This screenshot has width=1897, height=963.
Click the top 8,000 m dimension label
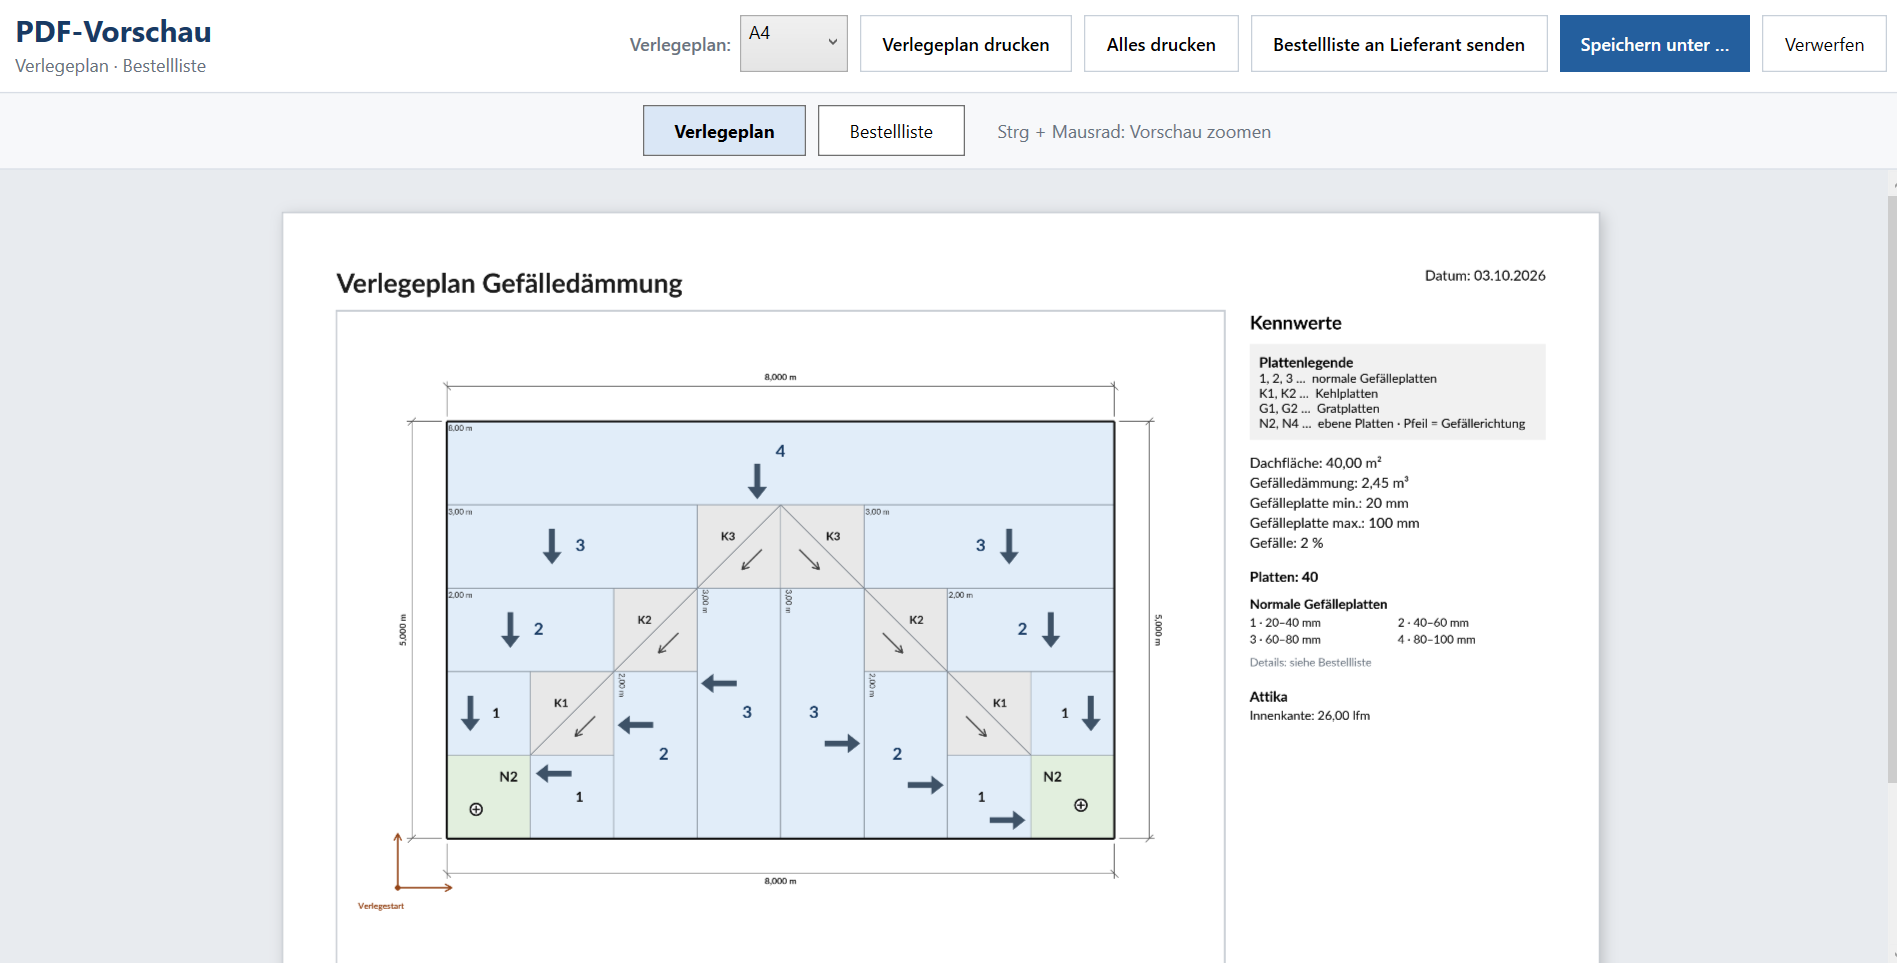coord(780,377)
